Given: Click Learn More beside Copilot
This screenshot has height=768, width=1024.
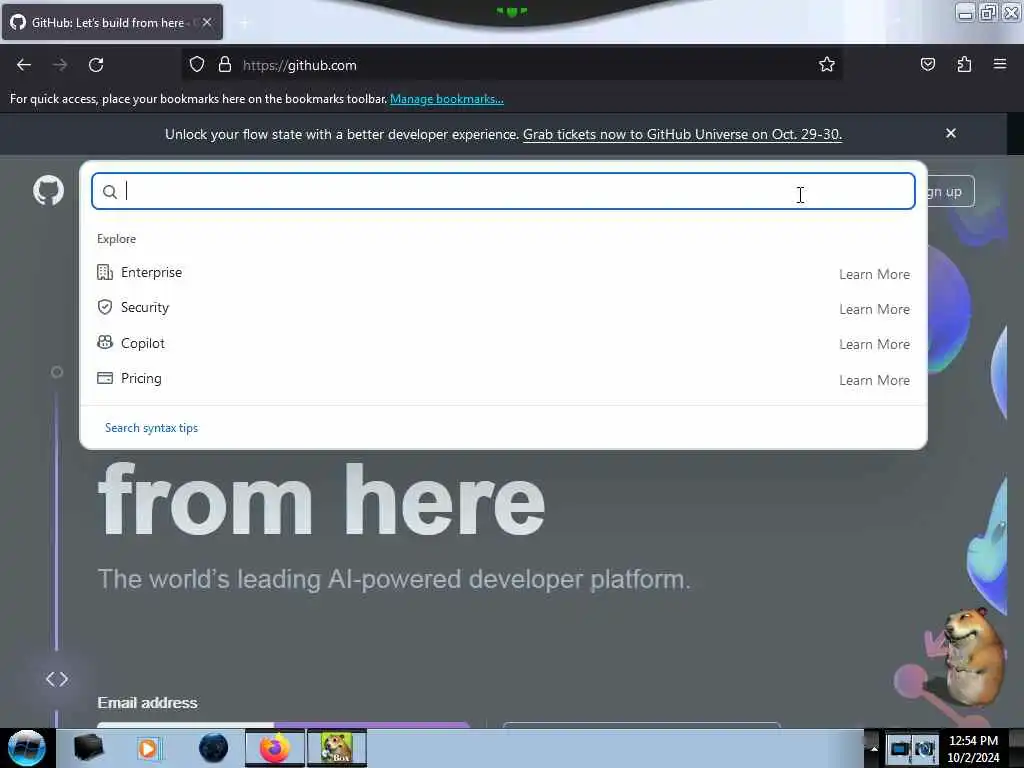Looking at the screenshot, I should point(874,344).
